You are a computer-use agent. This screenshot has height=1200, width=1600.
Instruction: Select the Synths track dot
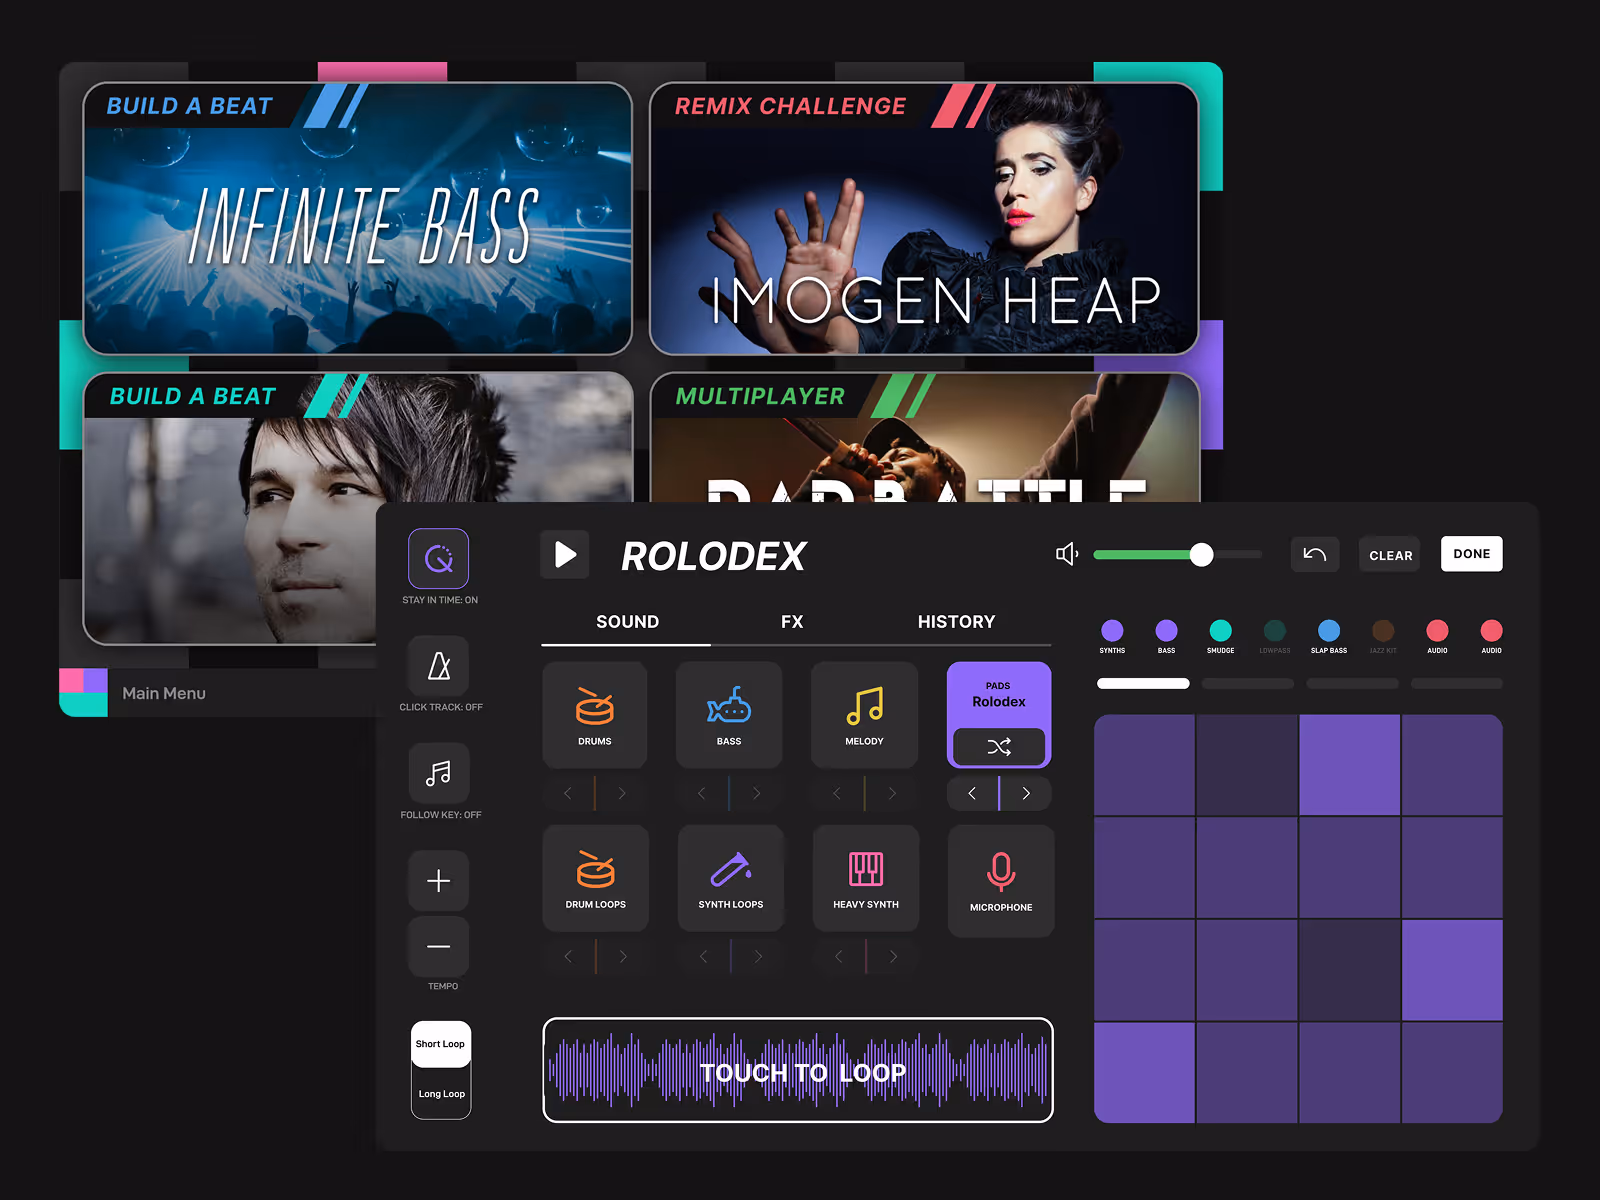[1112, 630]
